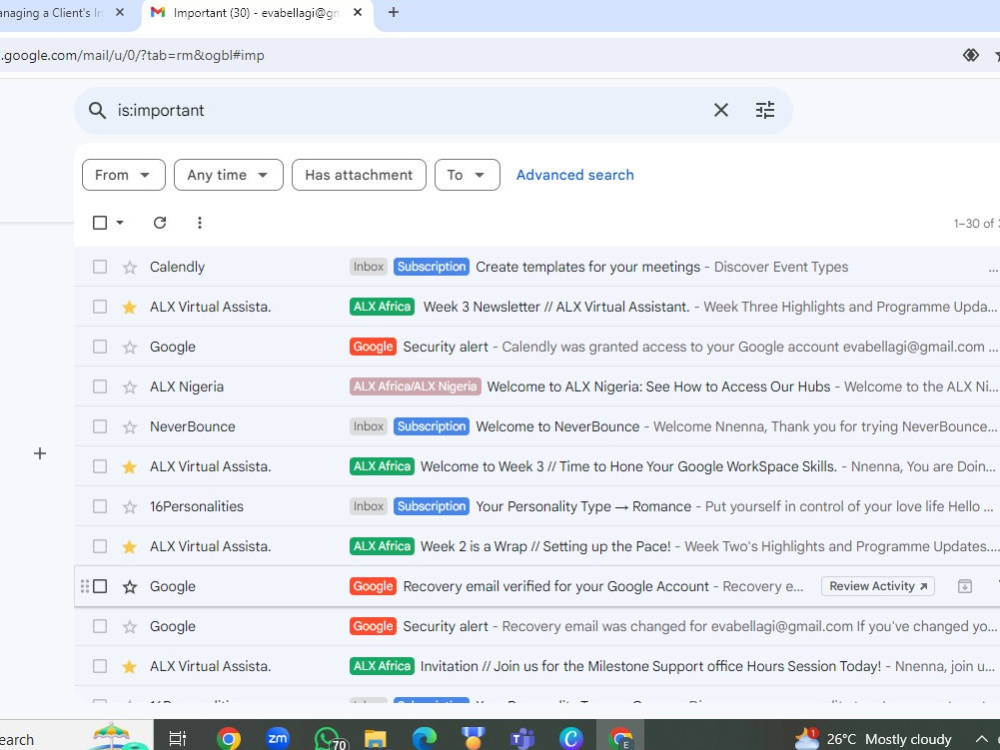
Task: Click Review Activity button
Action: [878, 586]
